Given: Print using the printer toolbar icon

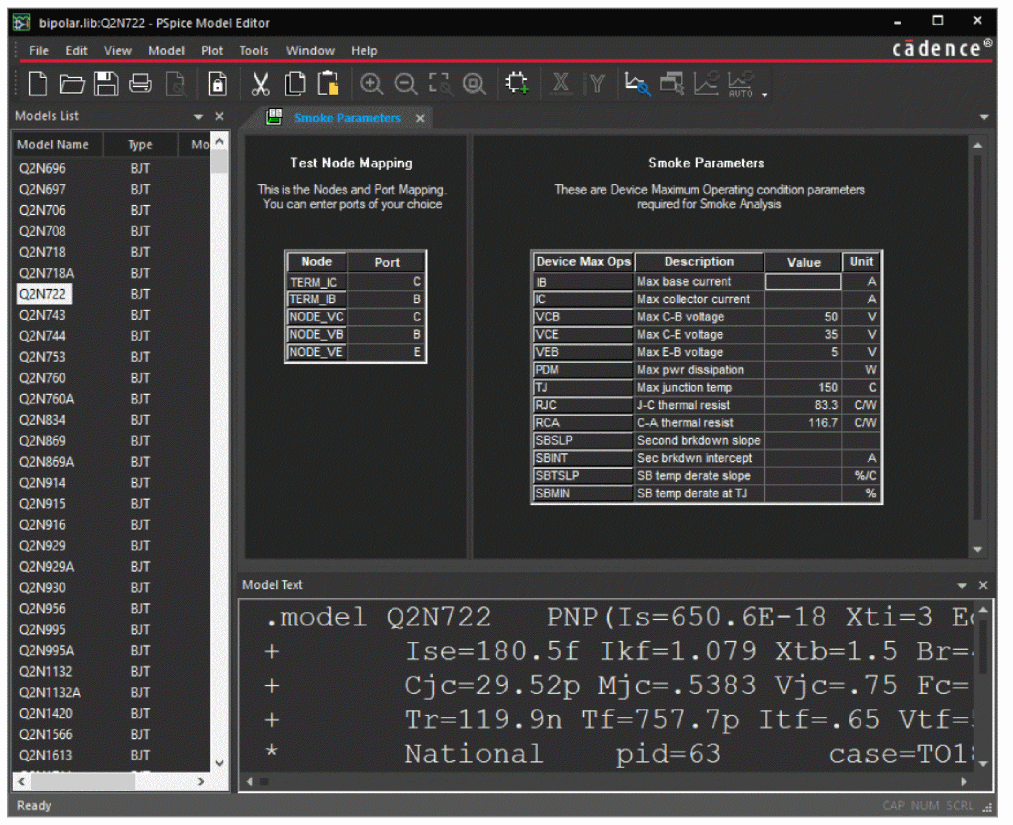Looking at the screenshot, I should coord(140,84).
